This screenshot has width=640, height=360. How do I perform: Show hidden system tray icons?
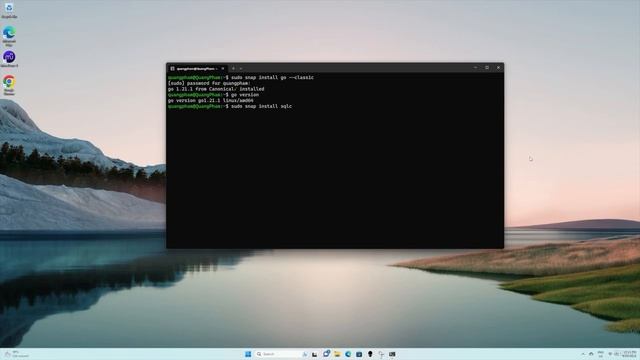pyautogui.click(x=583, y=354)
